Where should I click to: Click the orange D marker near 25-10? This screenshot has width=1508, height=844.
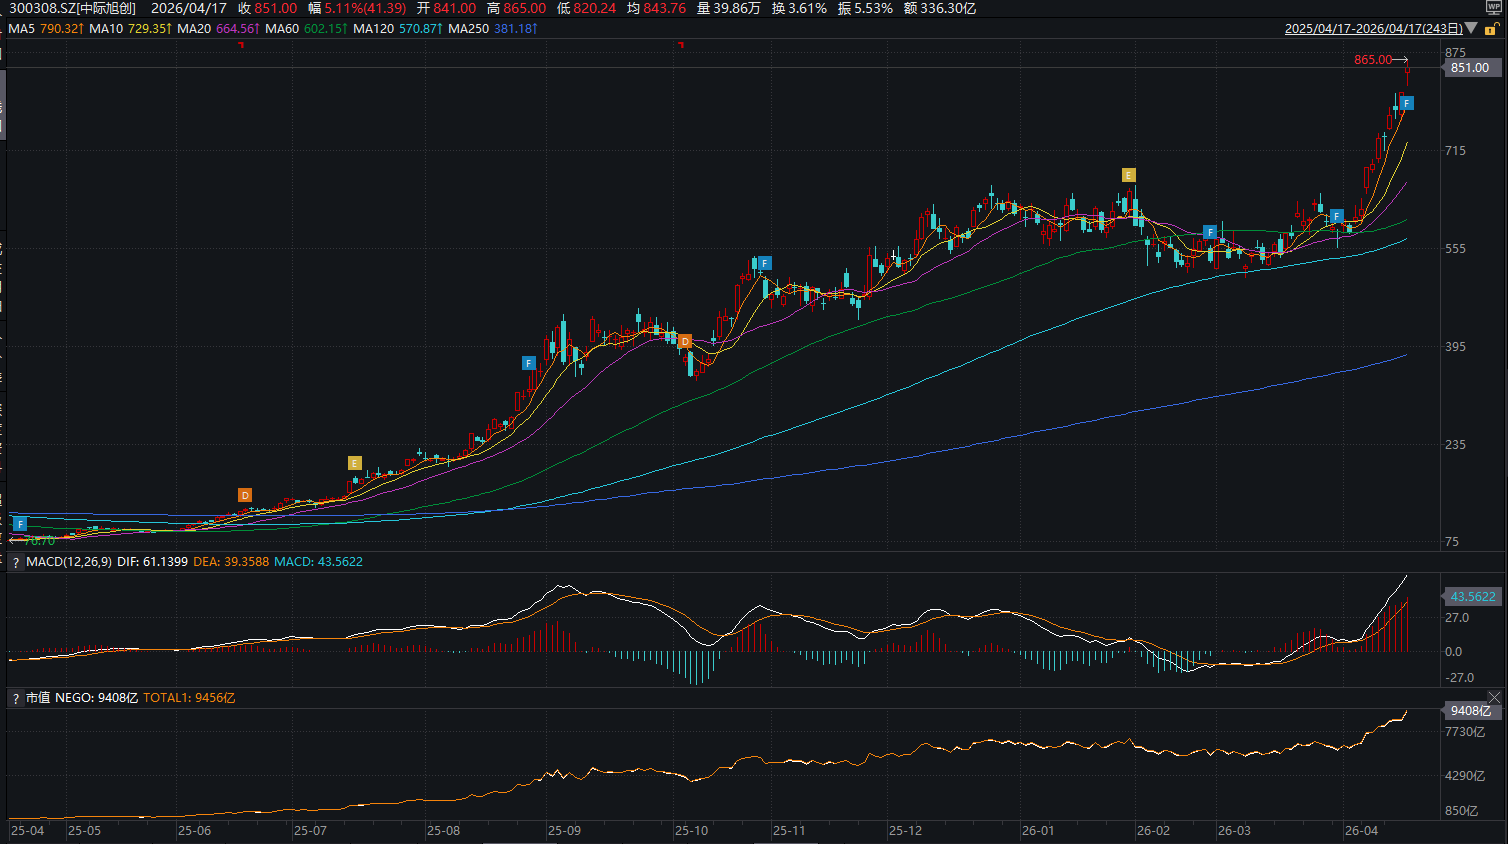pyautogui.click(x=685, y=342)
